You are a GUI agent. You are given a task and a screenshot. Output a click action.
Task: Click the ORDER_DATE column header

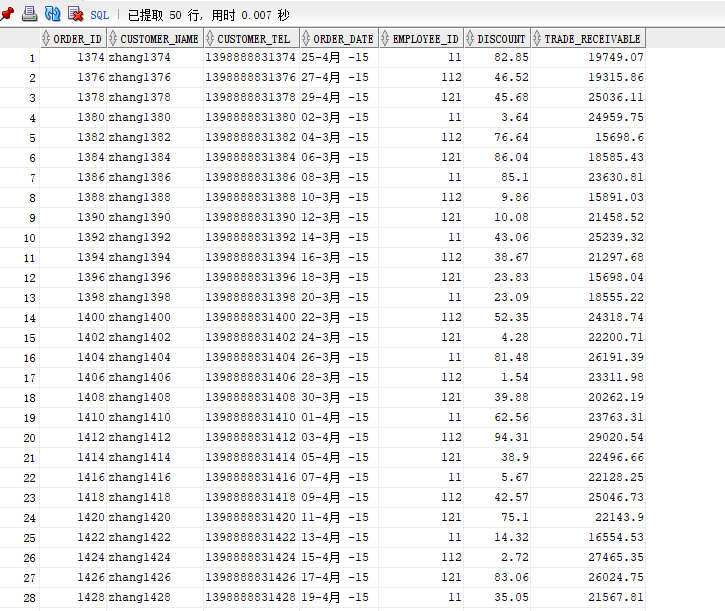tap(339, 39)
